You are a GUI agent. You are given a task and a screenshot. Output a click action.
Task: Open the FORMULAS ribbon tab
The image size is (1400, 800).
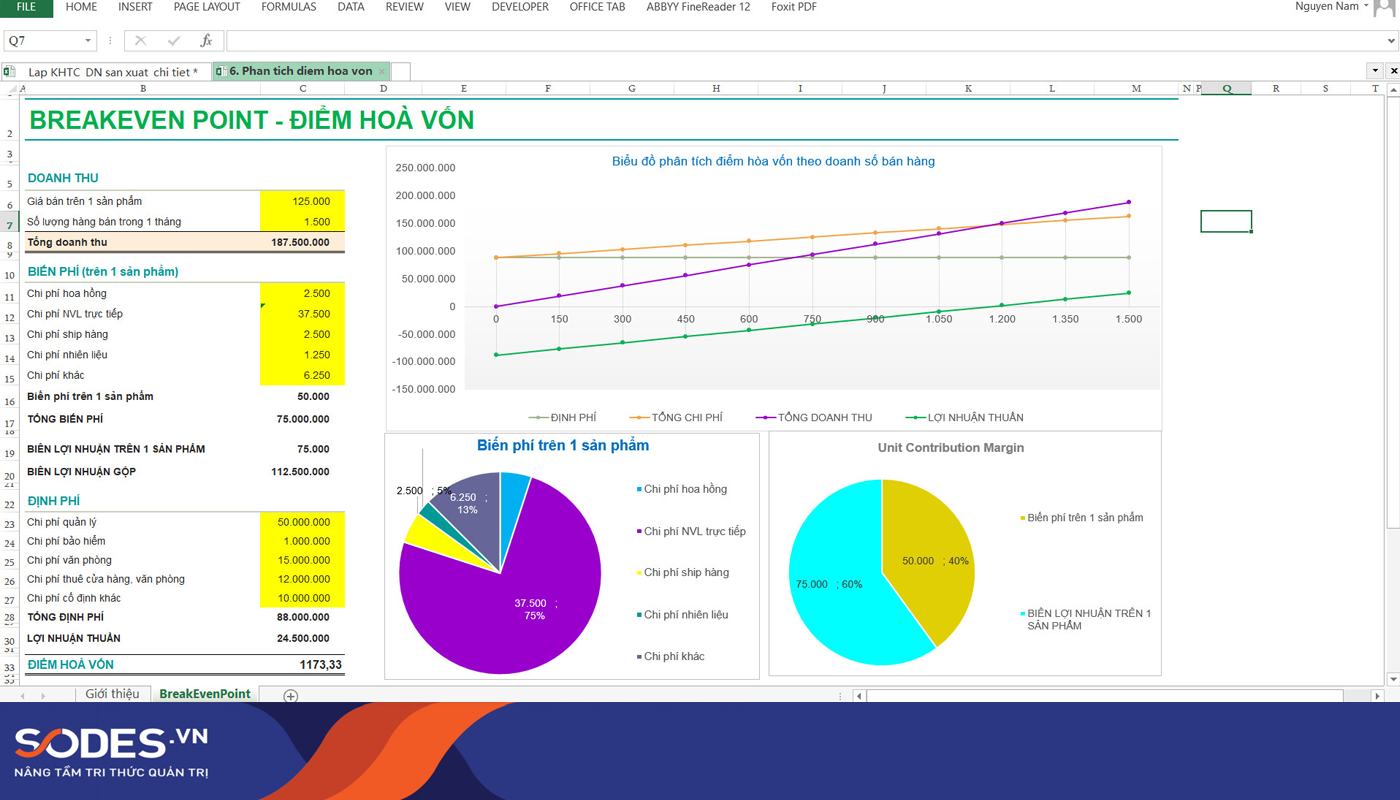coord(288,7)
